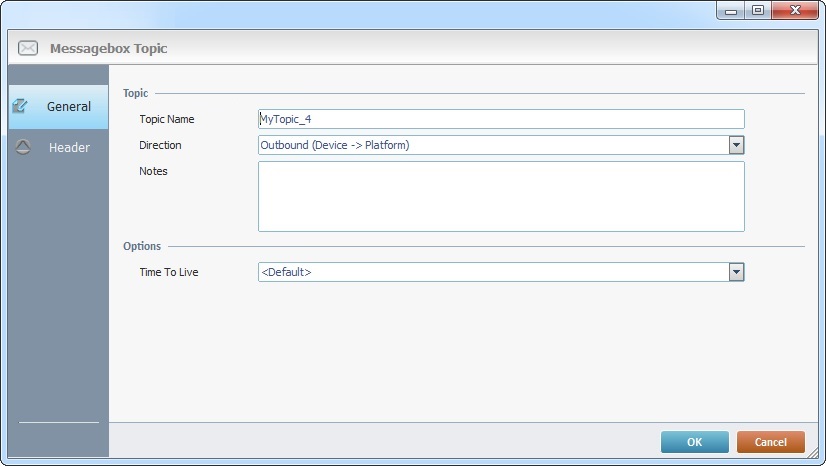Click the Direction label text
Image resolution: width=826 pixels, height=466 pixels.
click(x=161, y=145)
